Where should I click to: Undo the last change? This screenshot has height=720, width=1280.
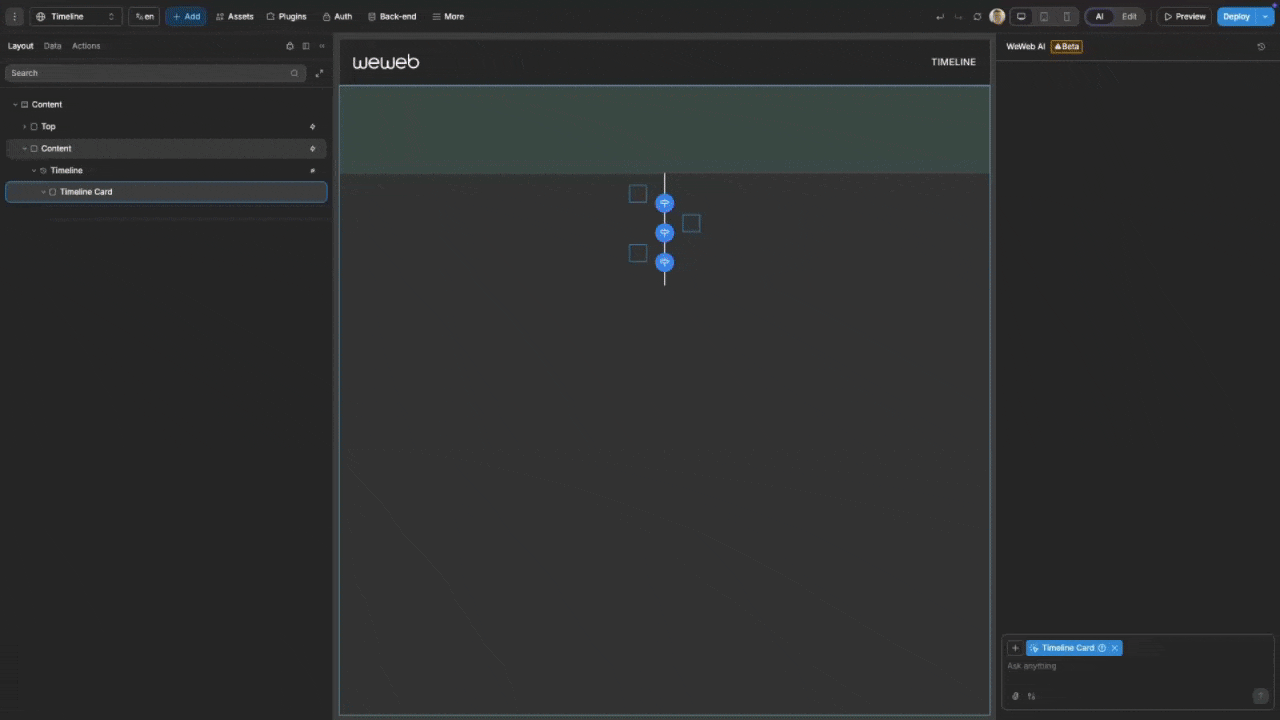[939, 16]
